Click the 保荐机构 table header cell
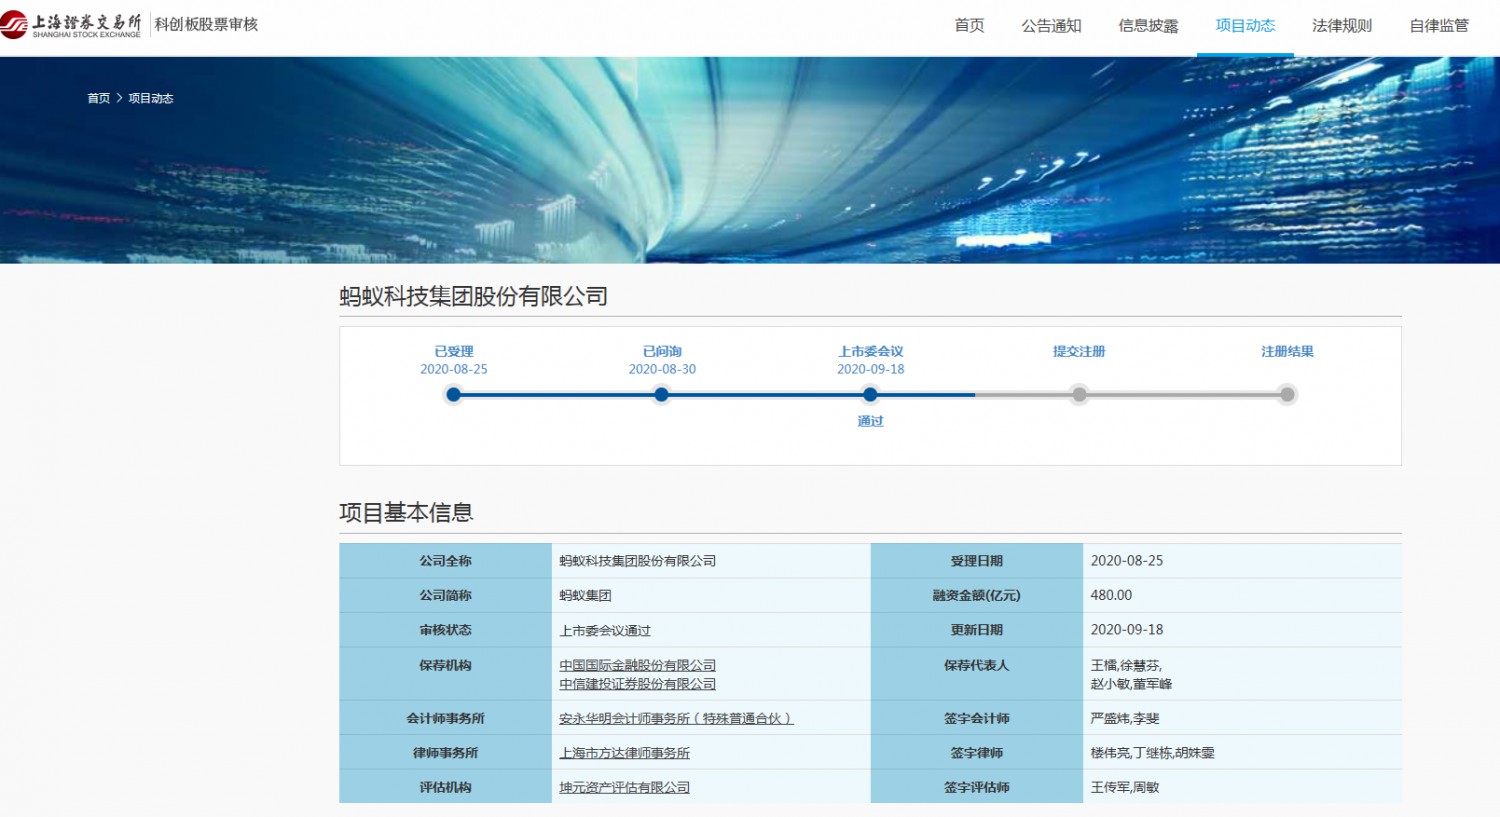 [x=445, y=674]
